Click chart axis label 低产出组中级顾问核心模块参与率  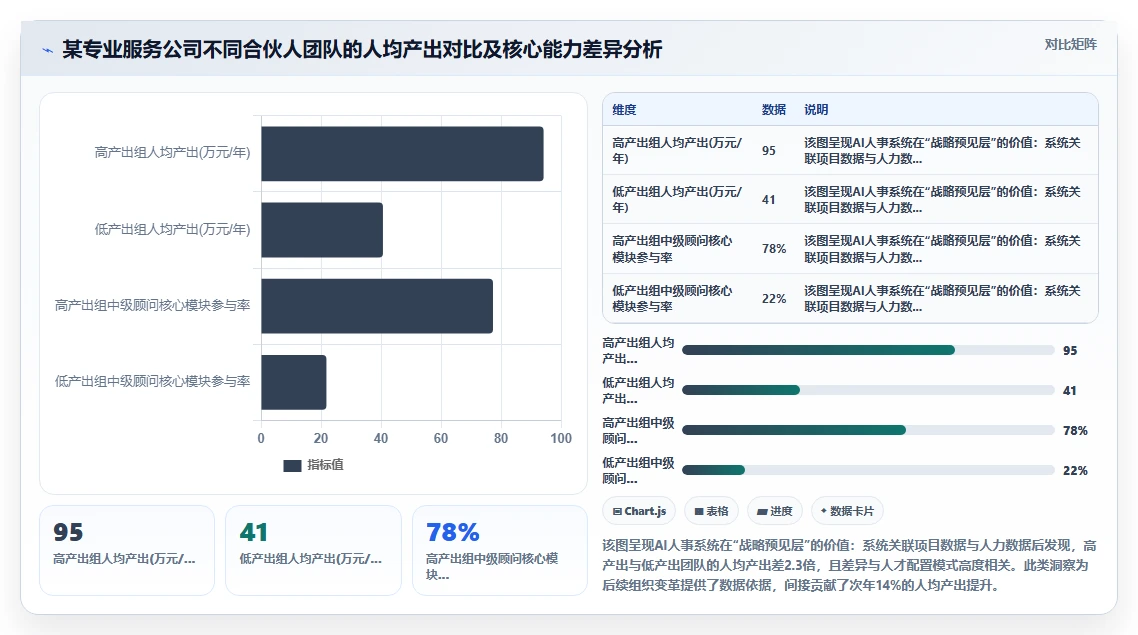152,381
